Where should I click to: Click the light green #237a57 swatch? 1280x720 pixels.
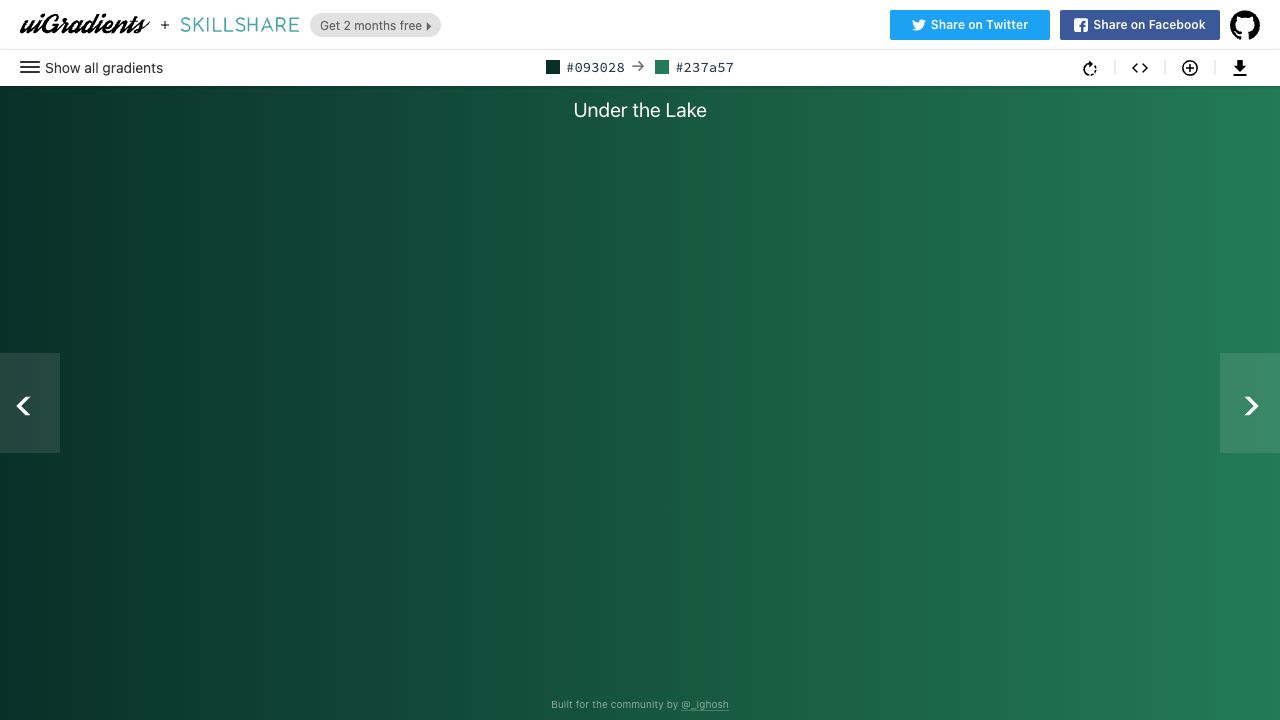(x=662, y=67)
